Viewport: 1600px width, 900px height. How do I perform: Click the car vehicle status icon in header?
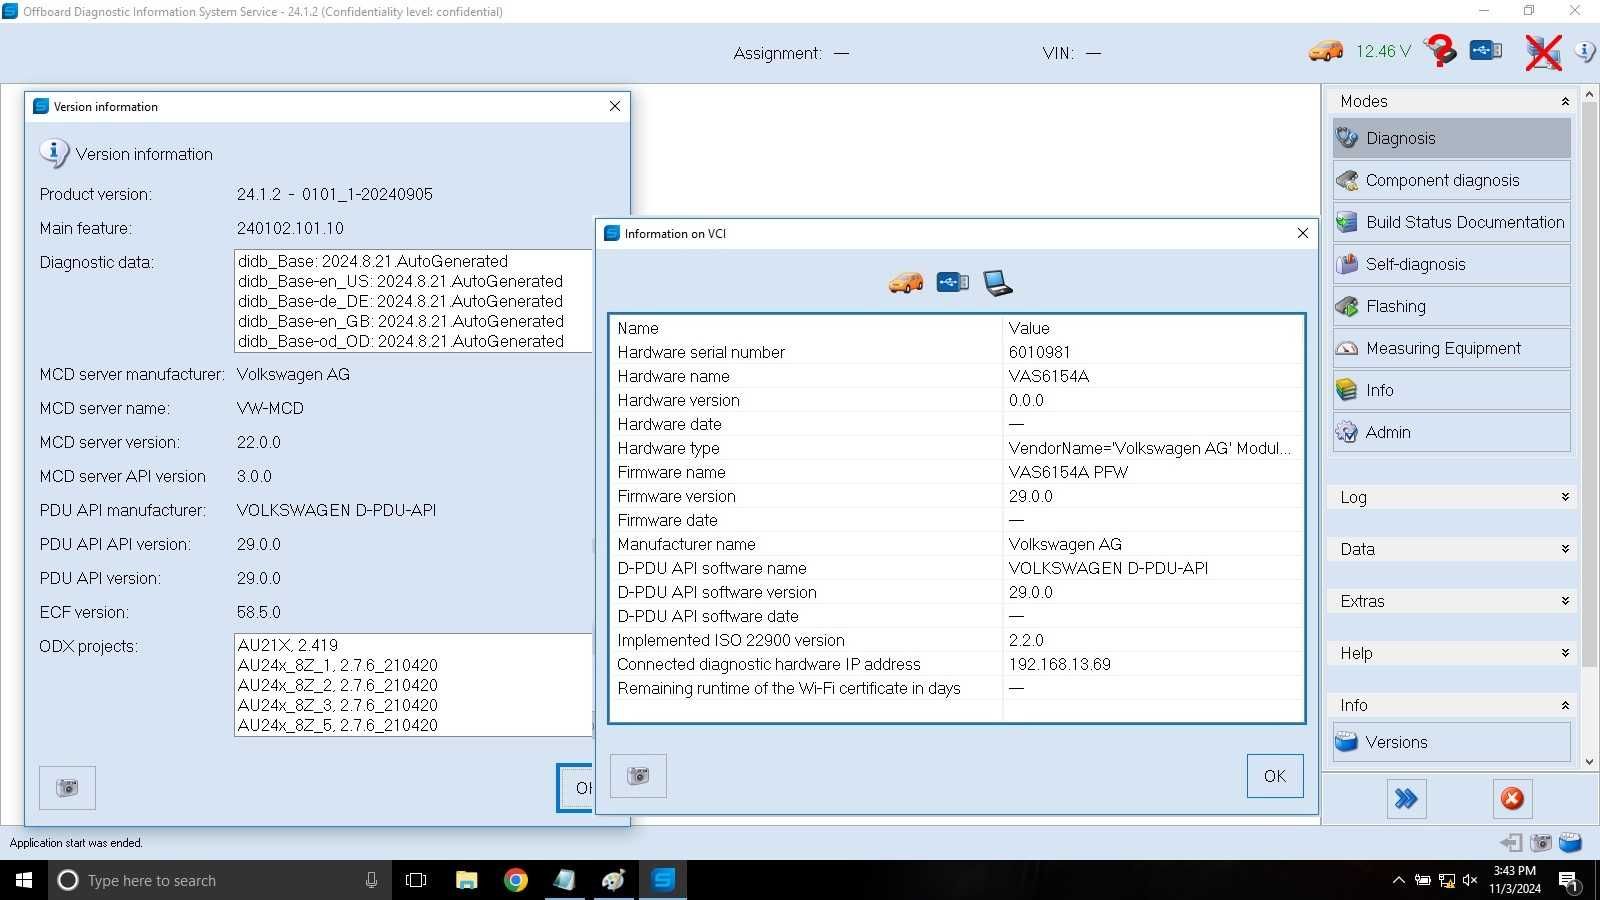point(1326,50)
